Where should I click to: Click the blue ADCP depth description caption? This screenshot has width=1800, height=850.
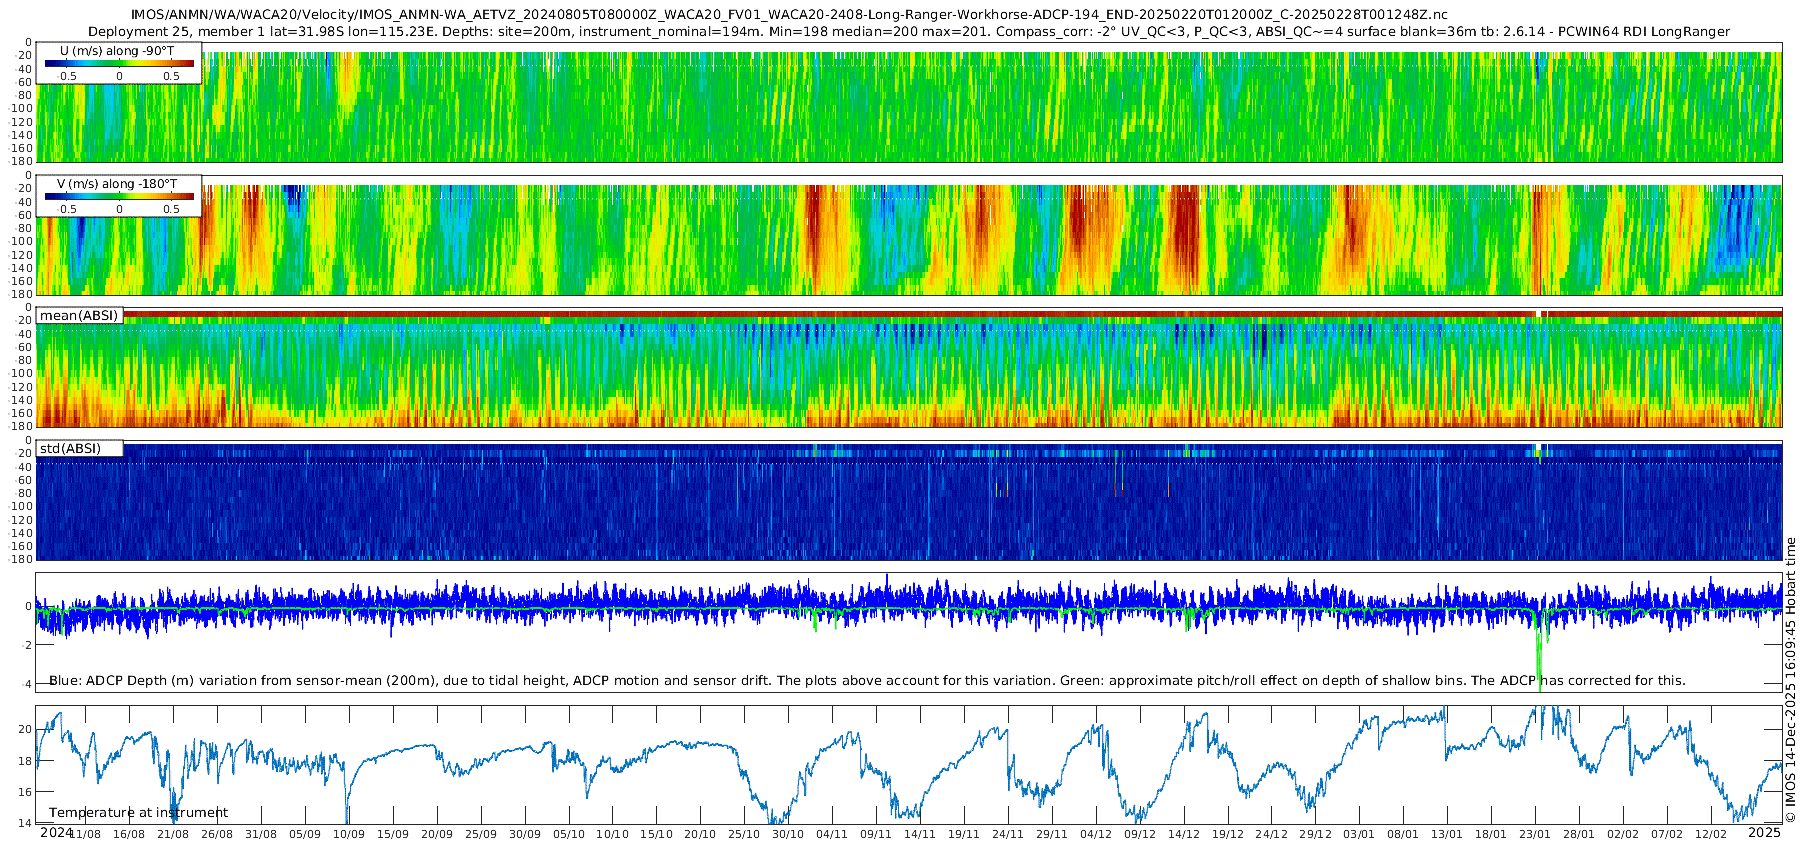(867, 681)
